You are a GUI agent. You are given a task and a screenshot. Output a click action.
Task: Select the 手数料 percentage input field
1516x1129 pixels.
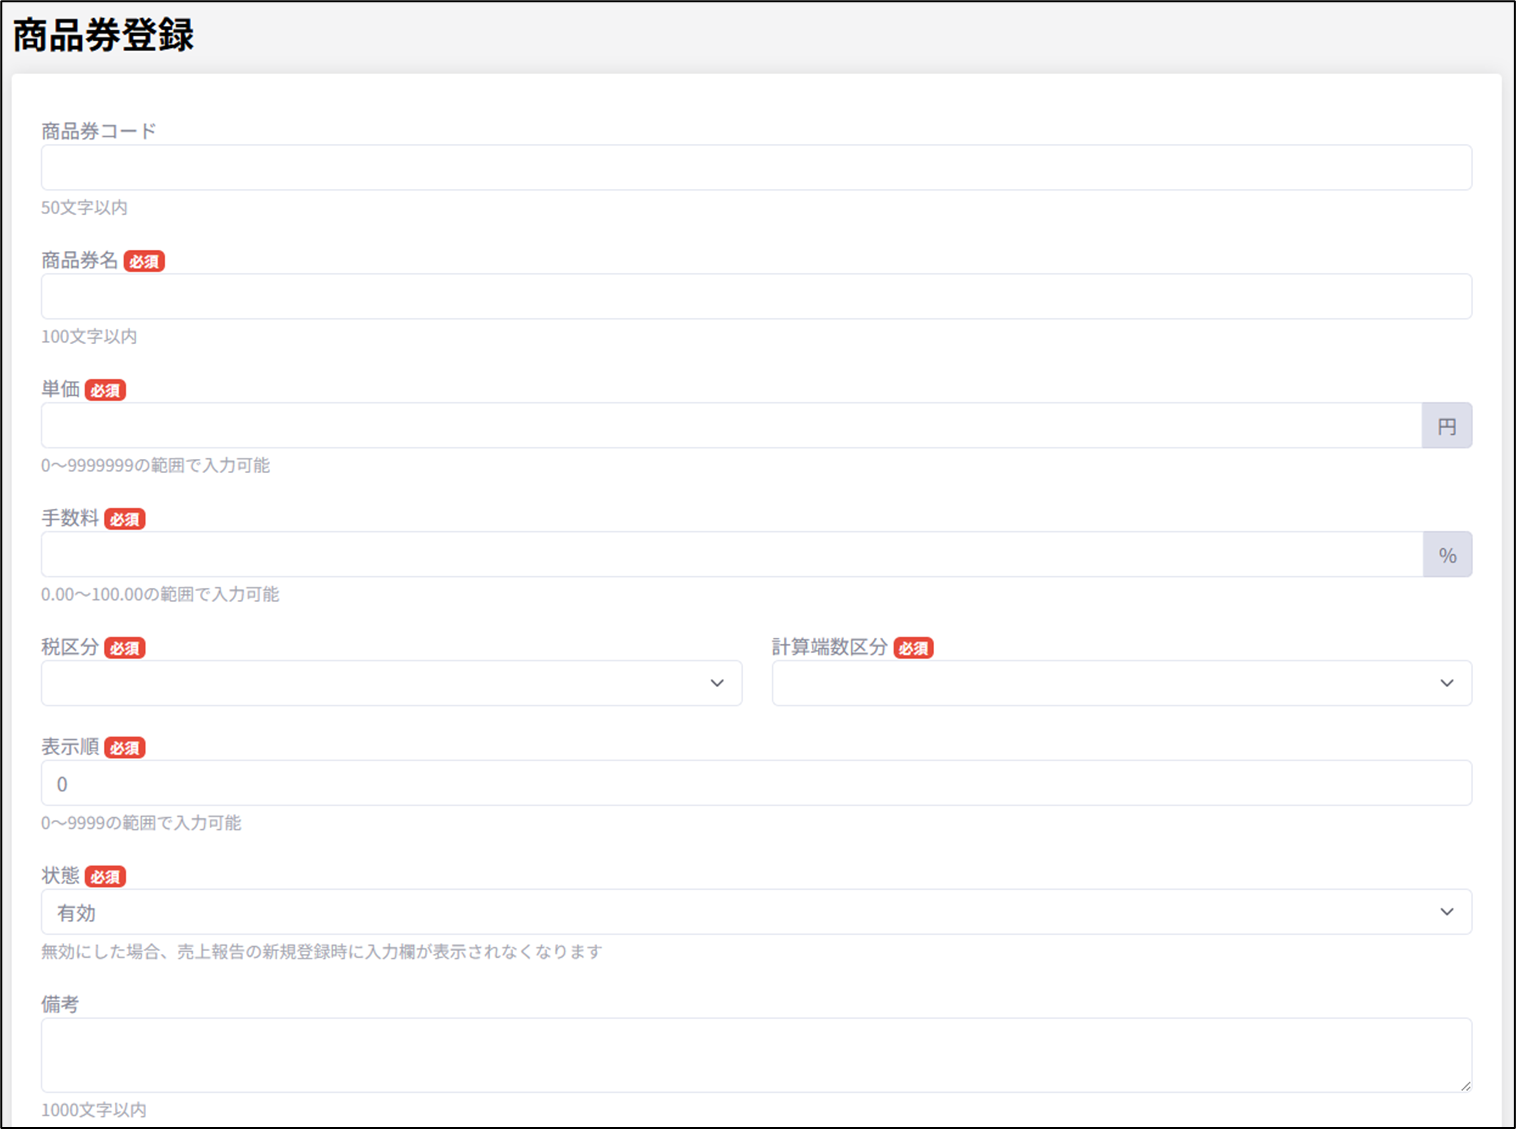coord(730,555)
